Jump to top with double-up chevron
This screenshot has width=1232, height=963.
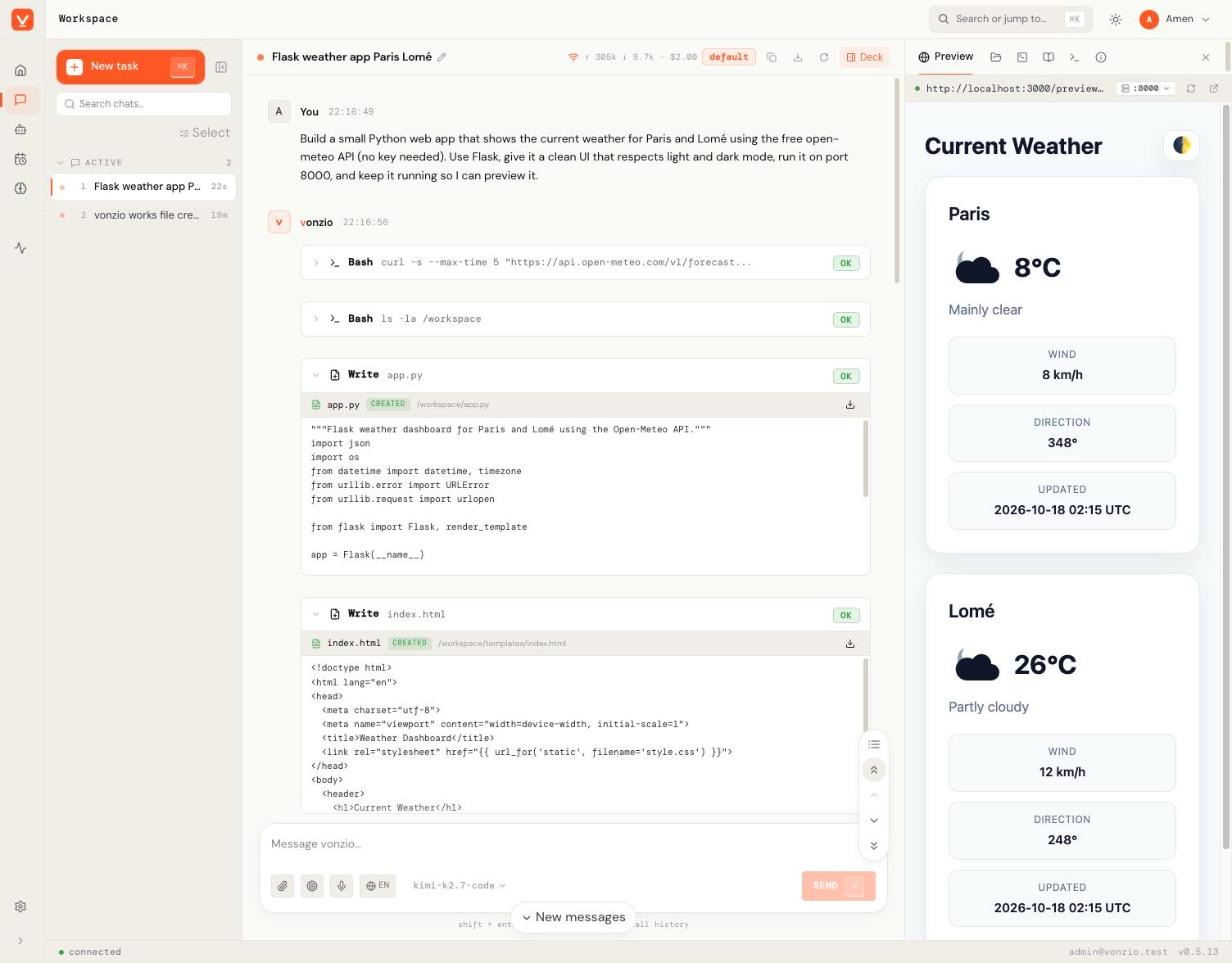[x=874, y=770]
